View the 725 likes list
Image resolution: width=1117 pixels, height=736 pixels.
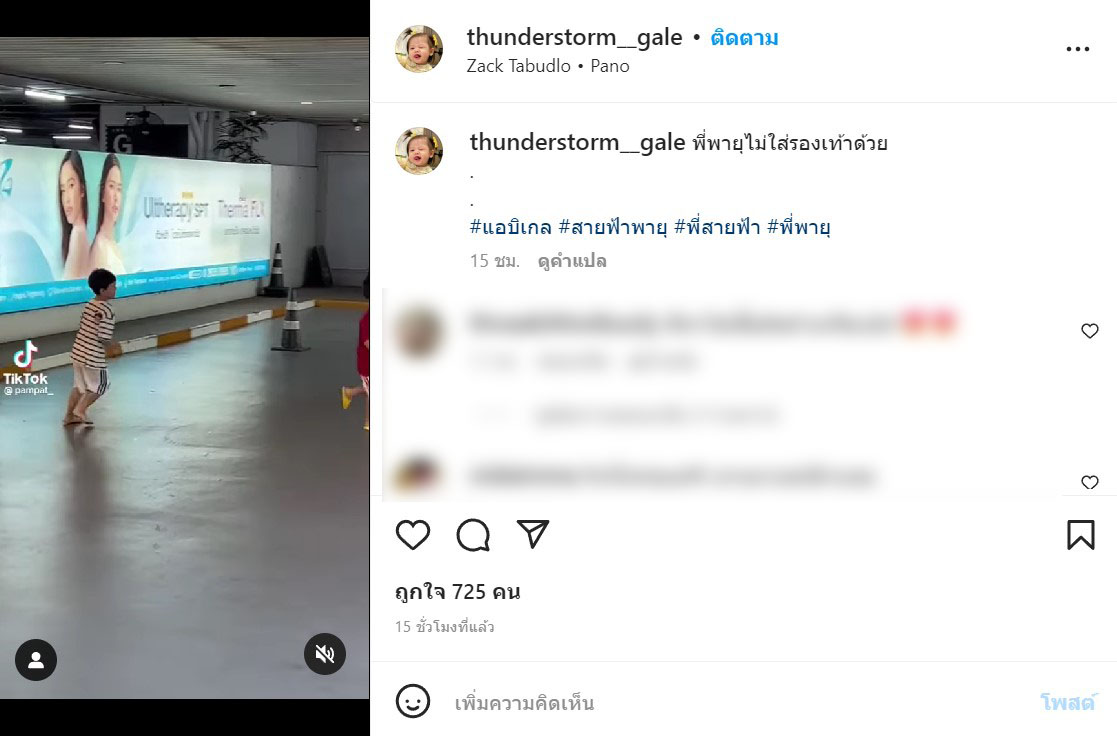point(457,592)
